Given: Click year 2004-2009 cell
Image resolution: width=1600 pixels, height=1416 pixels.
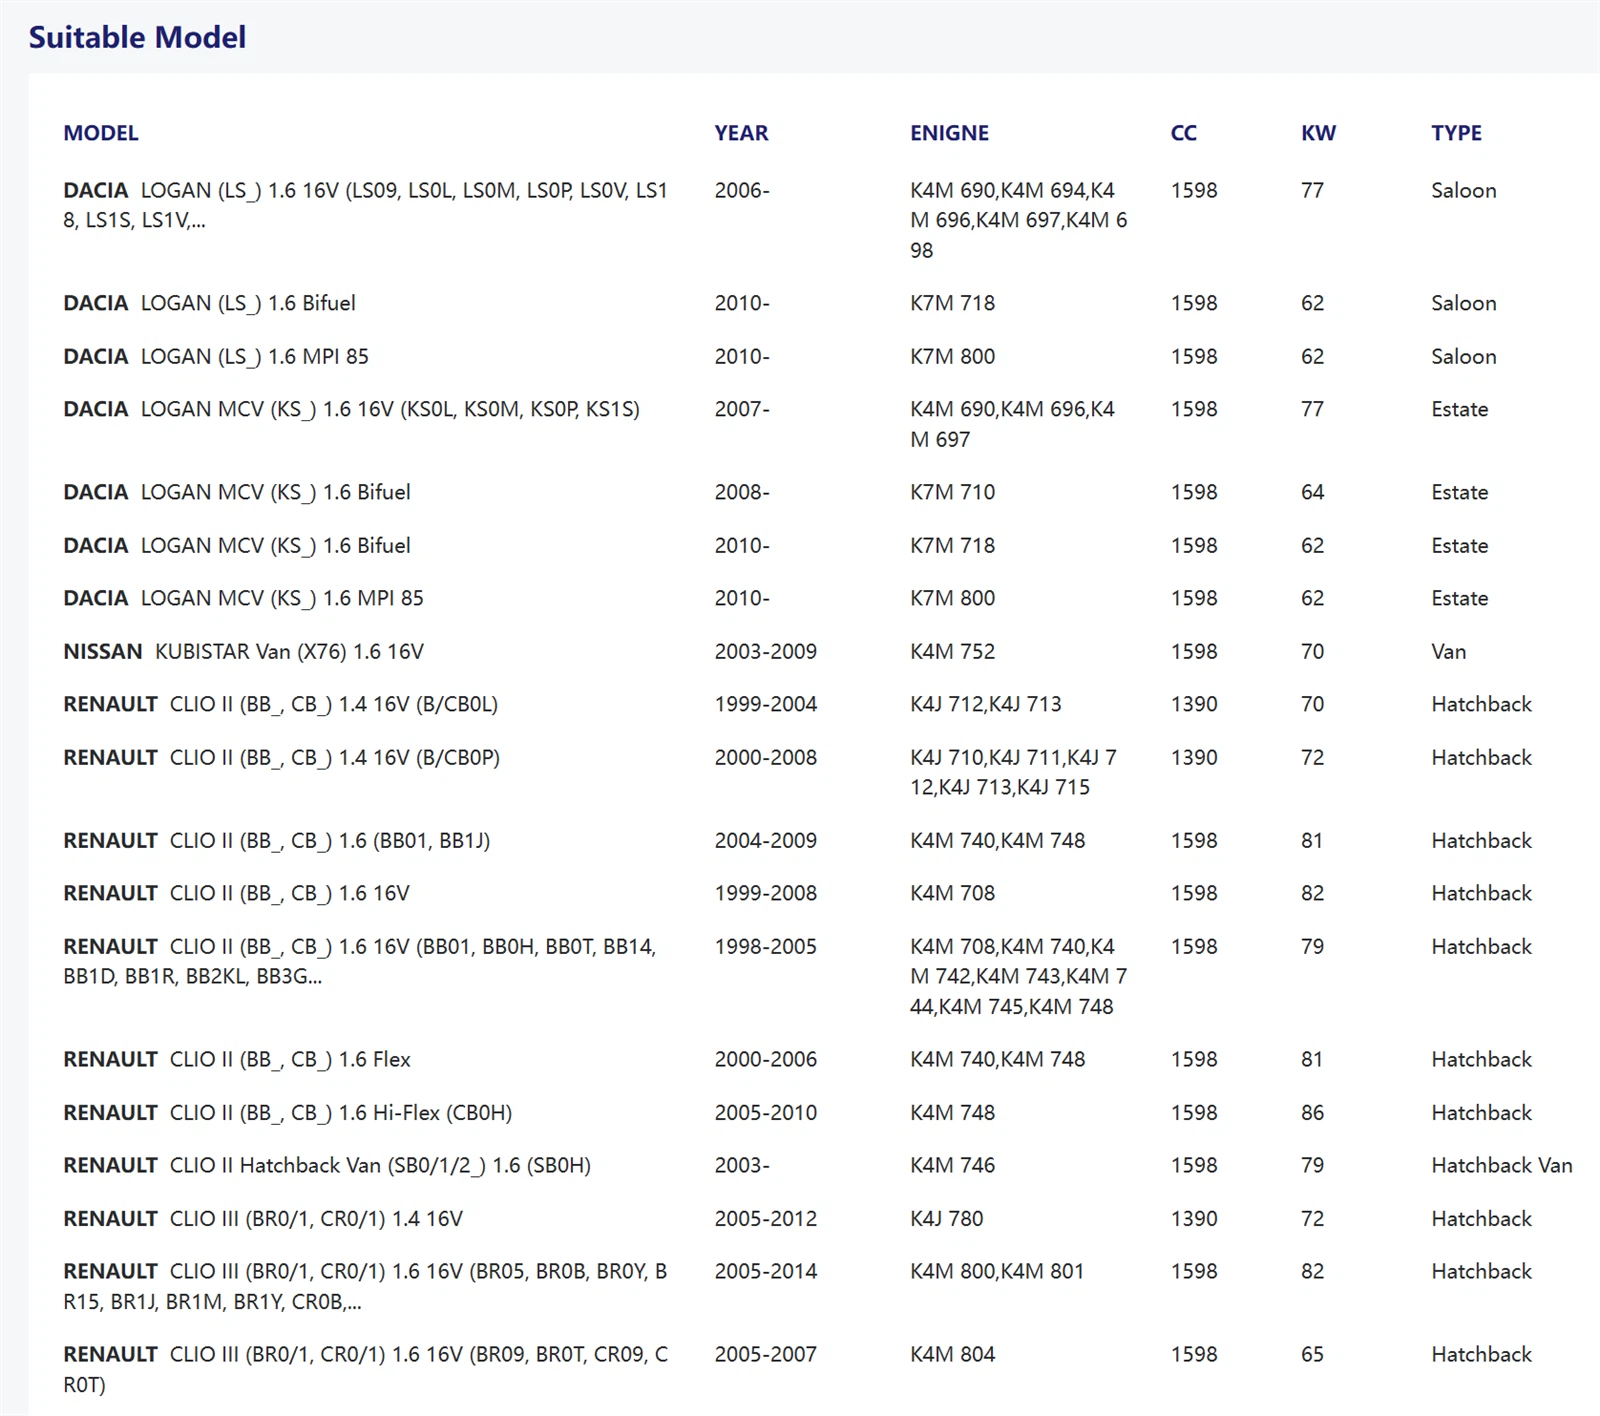Looking at the screenshot, I should 765,841.
